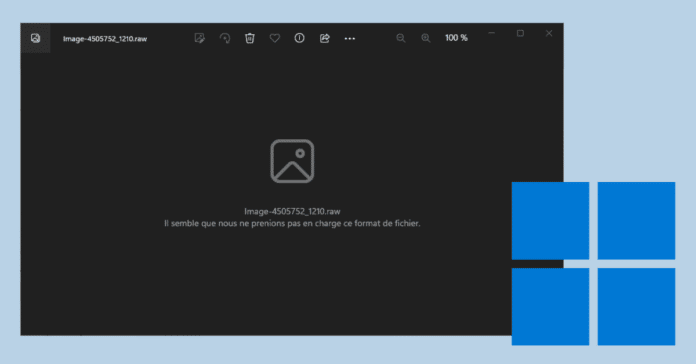Click the Photos app icon in title bar

click(x=36, y=38)
